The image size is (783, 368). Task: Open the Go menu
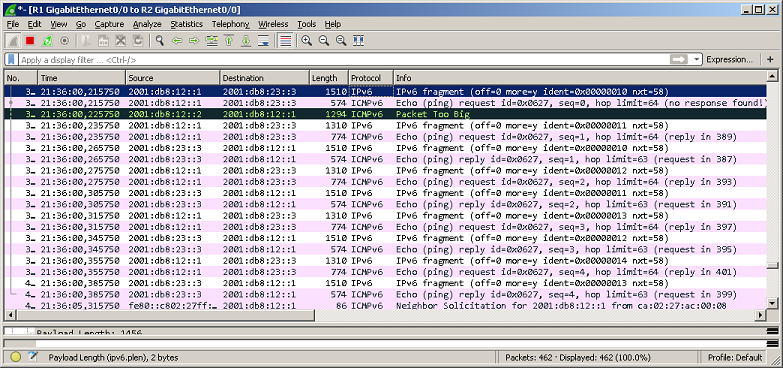(x=81, y=24)
